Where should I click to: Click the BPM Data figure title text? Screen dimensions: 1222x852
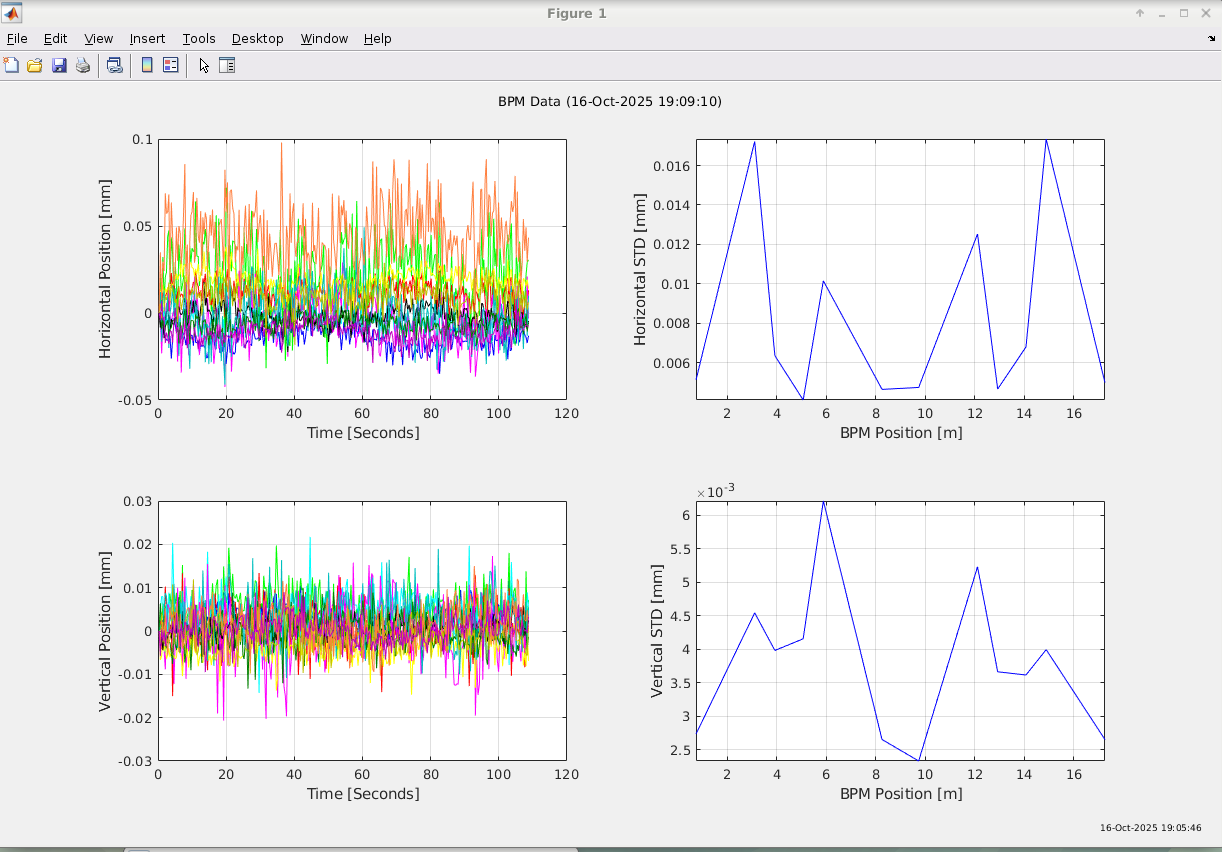click(611, 101)
